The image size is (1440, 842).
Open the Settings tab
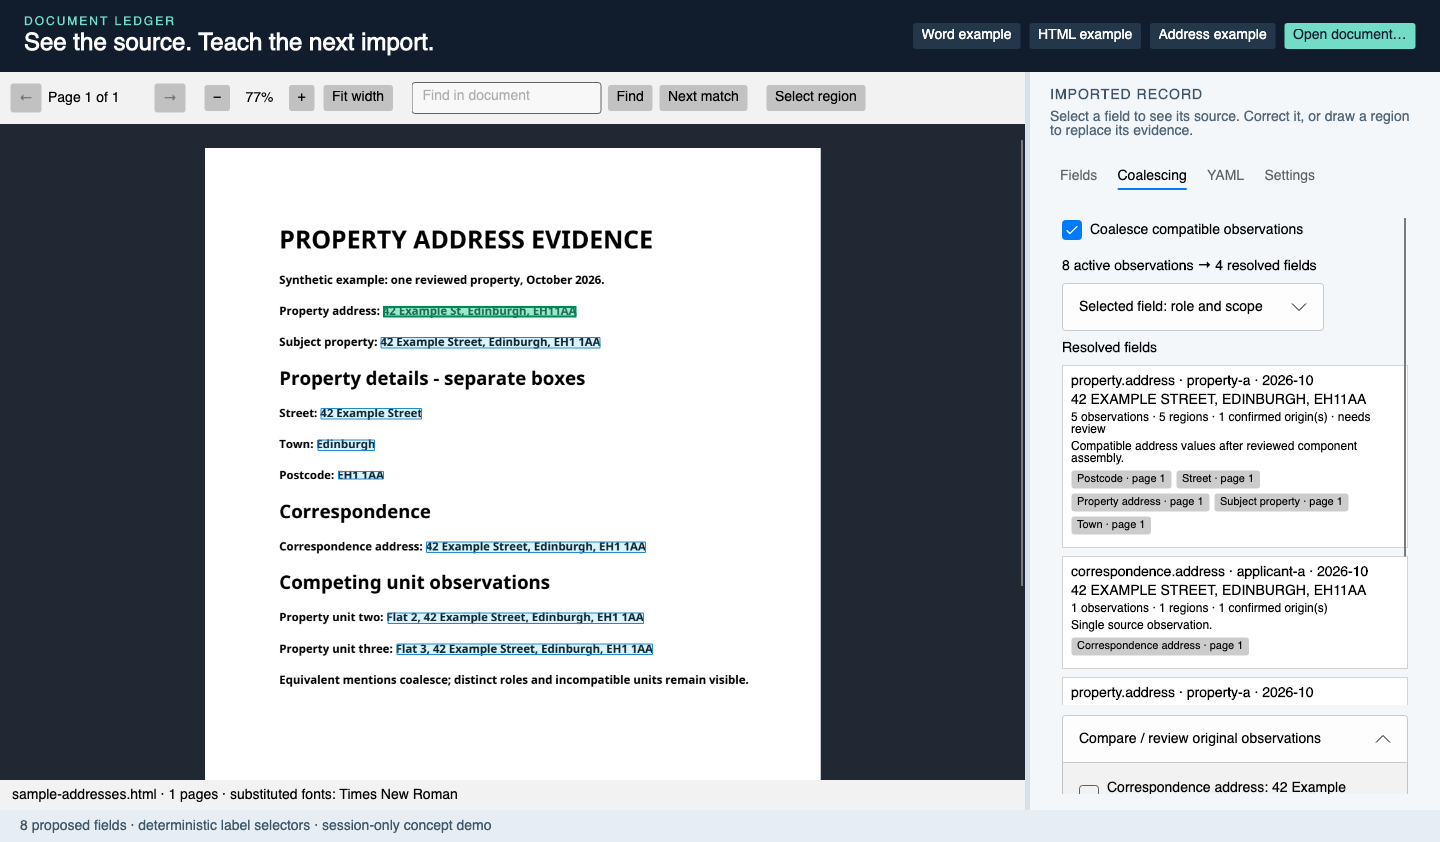click(1289, 175)
